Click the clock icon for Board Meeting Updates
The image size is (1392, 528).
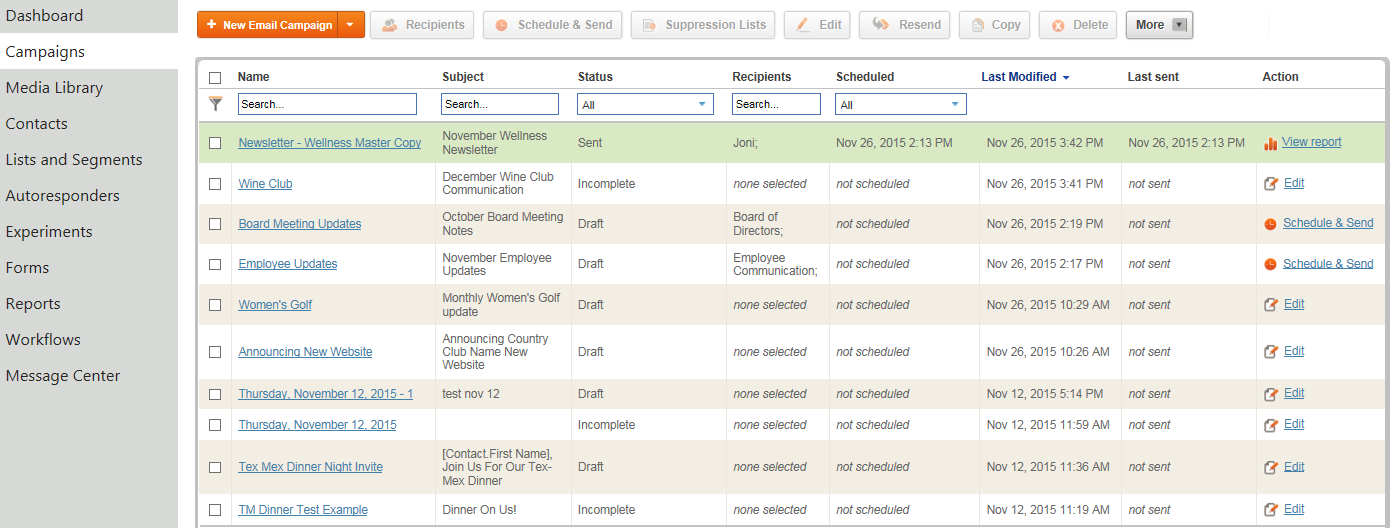(1270, 224)
